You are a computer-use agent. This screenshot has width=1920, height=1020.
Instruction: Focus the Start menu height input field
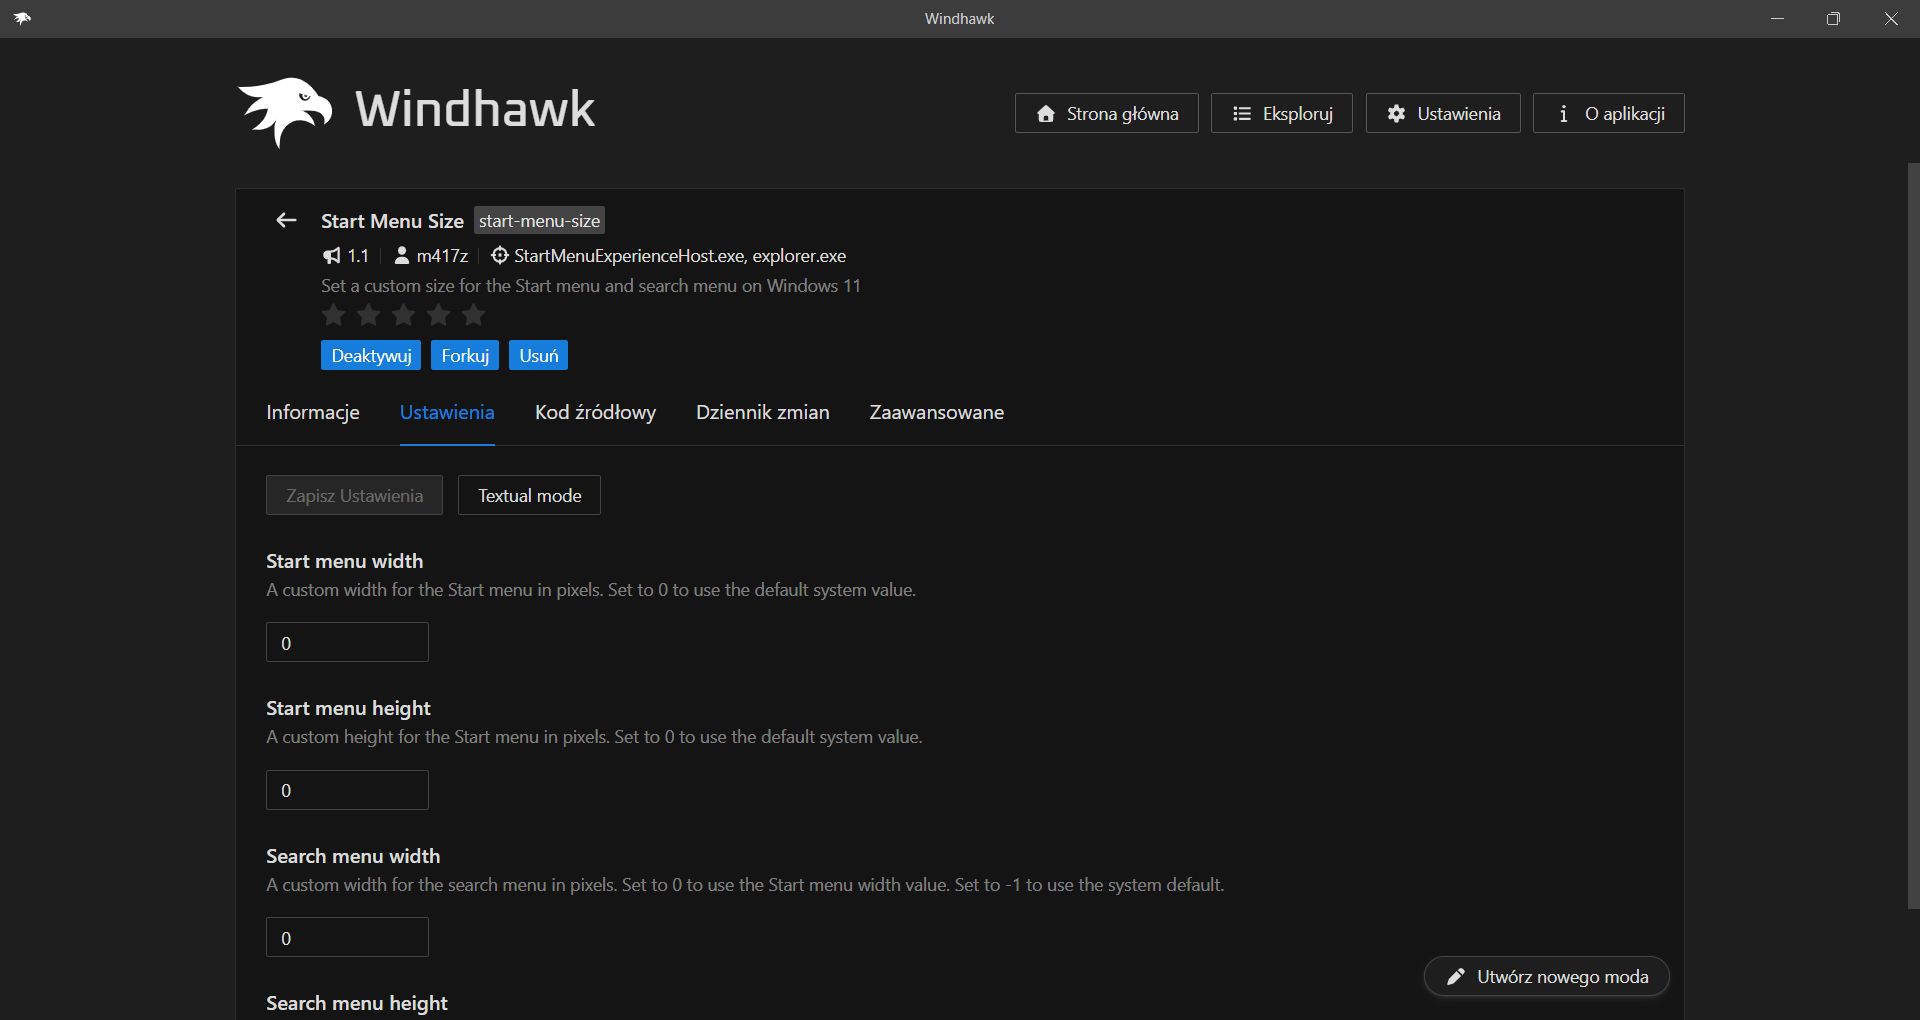click(x=347, y=790)
